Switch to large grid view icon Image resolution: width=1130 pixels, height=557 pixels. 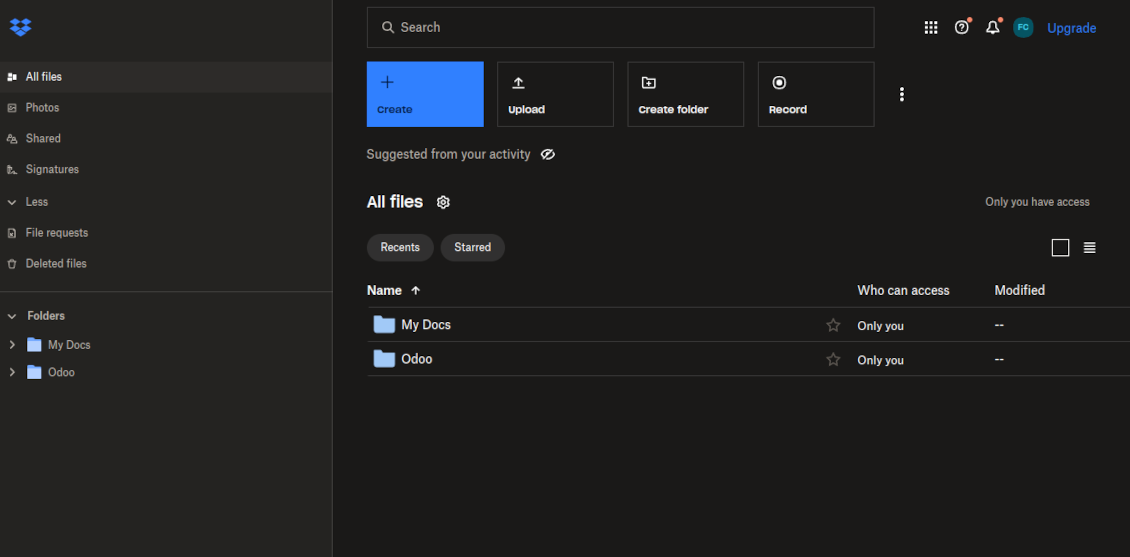click(x=1060, y=248)
